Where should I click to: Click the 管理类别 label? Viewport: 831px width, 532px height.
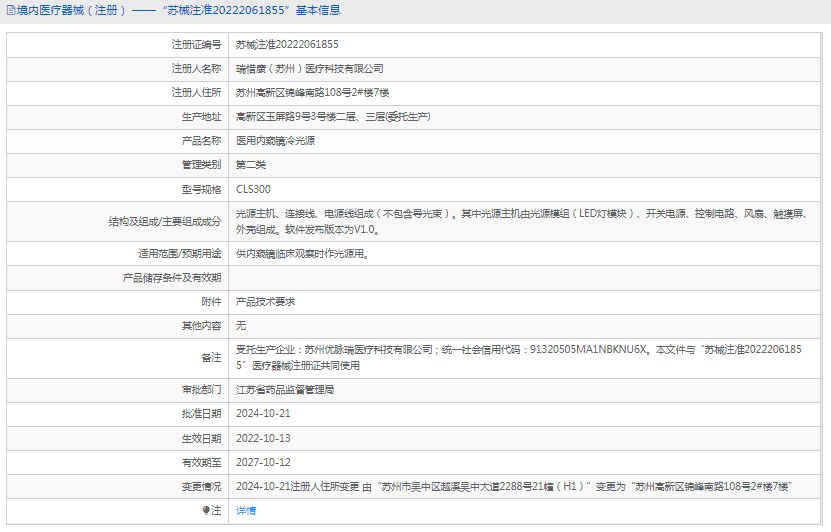[201, 165]
